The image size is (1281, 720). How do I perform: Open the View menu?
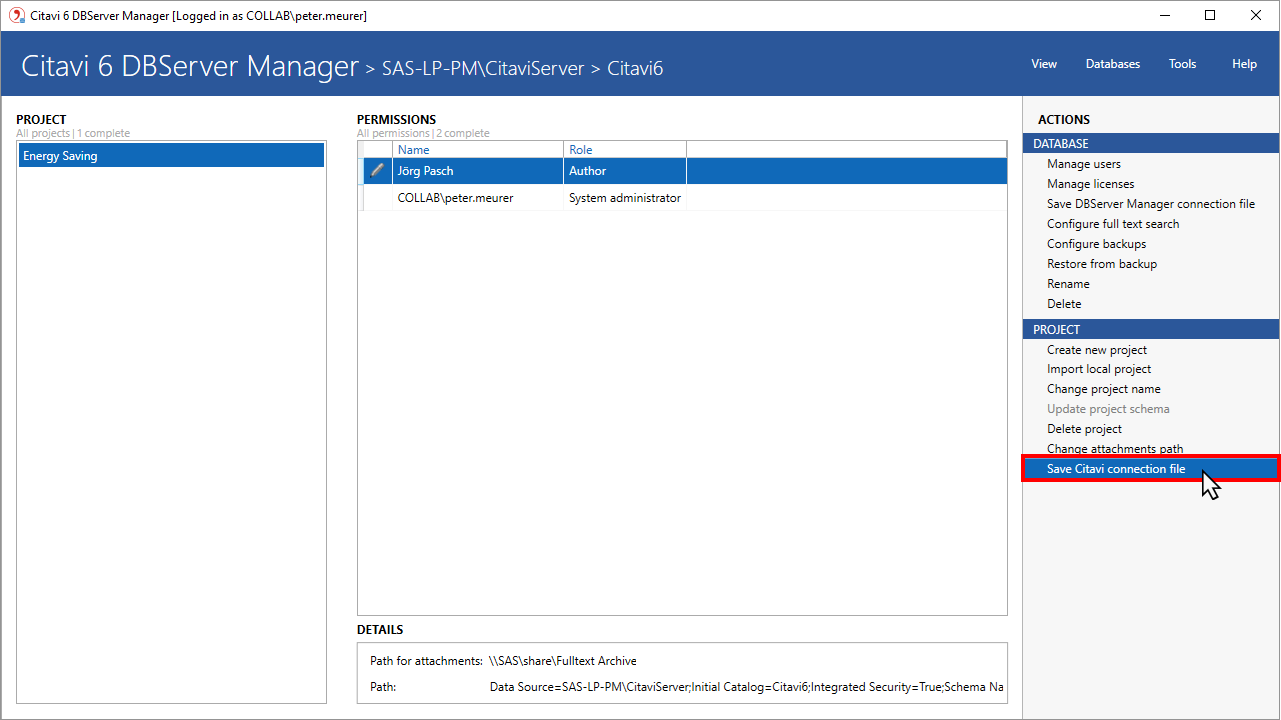(x=1043, y=64)
